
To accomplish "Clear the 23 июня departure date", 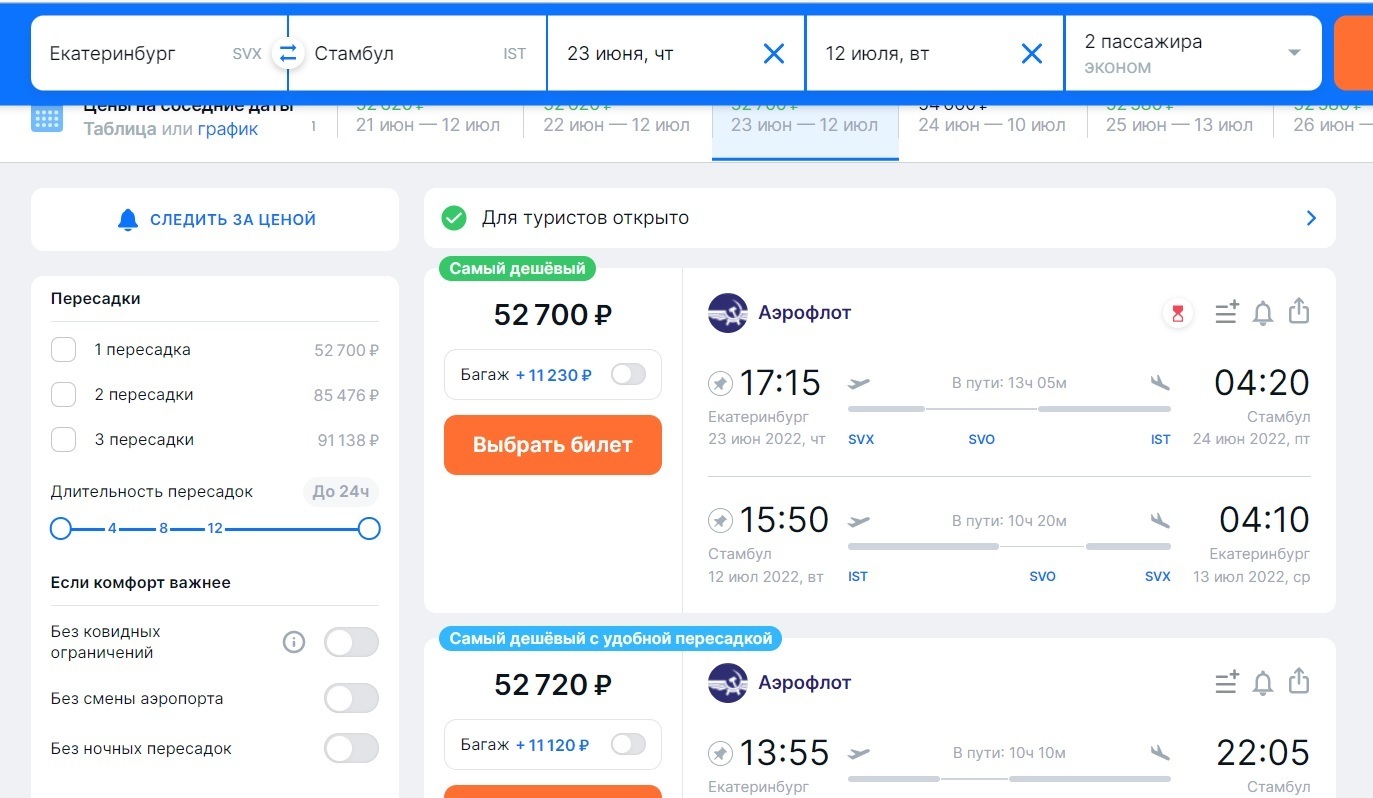I will (x=773, y=54).
